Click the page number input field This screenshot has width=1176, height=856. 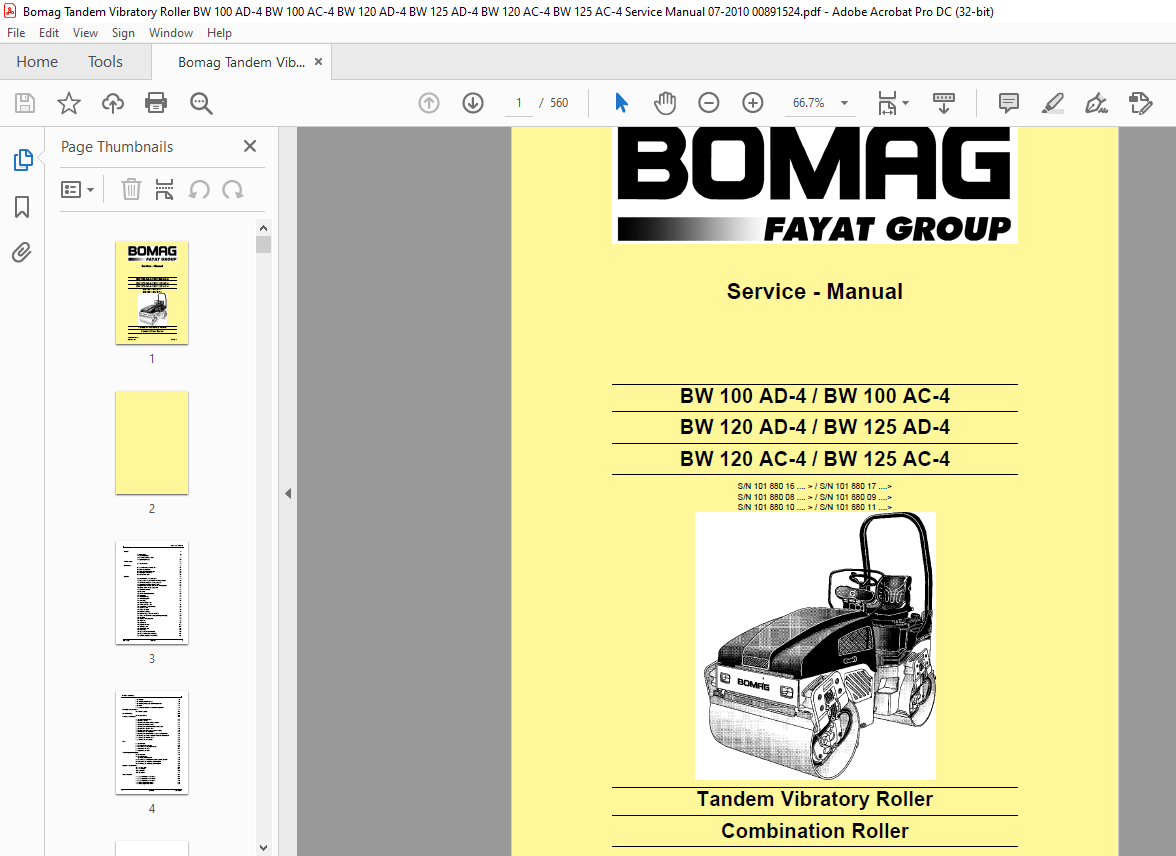pyautogui.click(x=518, y=103)
